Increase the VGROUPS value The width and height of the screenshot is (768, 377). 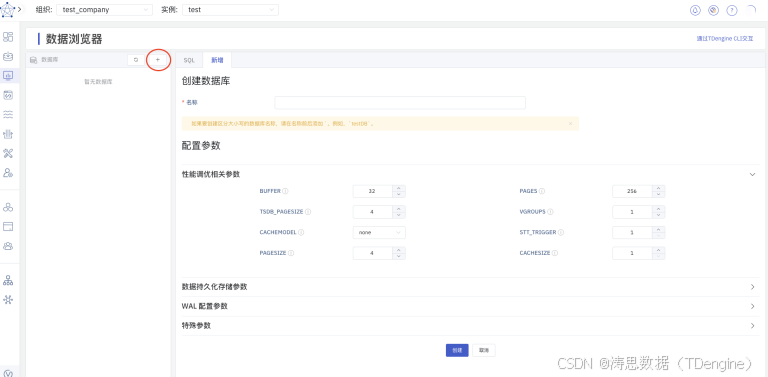pos(658,209)
